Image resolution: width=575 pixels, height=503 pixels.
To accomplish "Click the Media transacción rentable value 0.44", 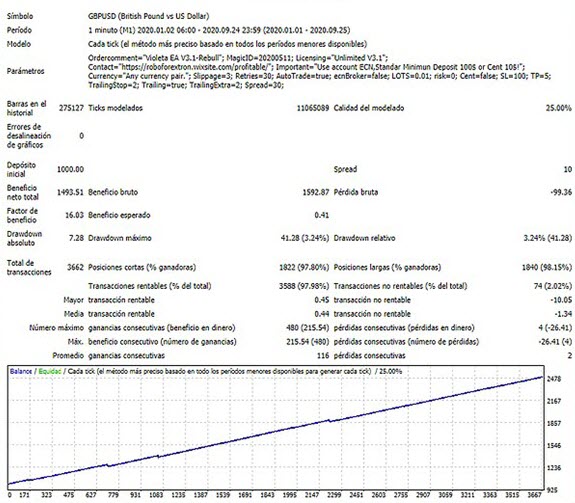I will (322, 314).
